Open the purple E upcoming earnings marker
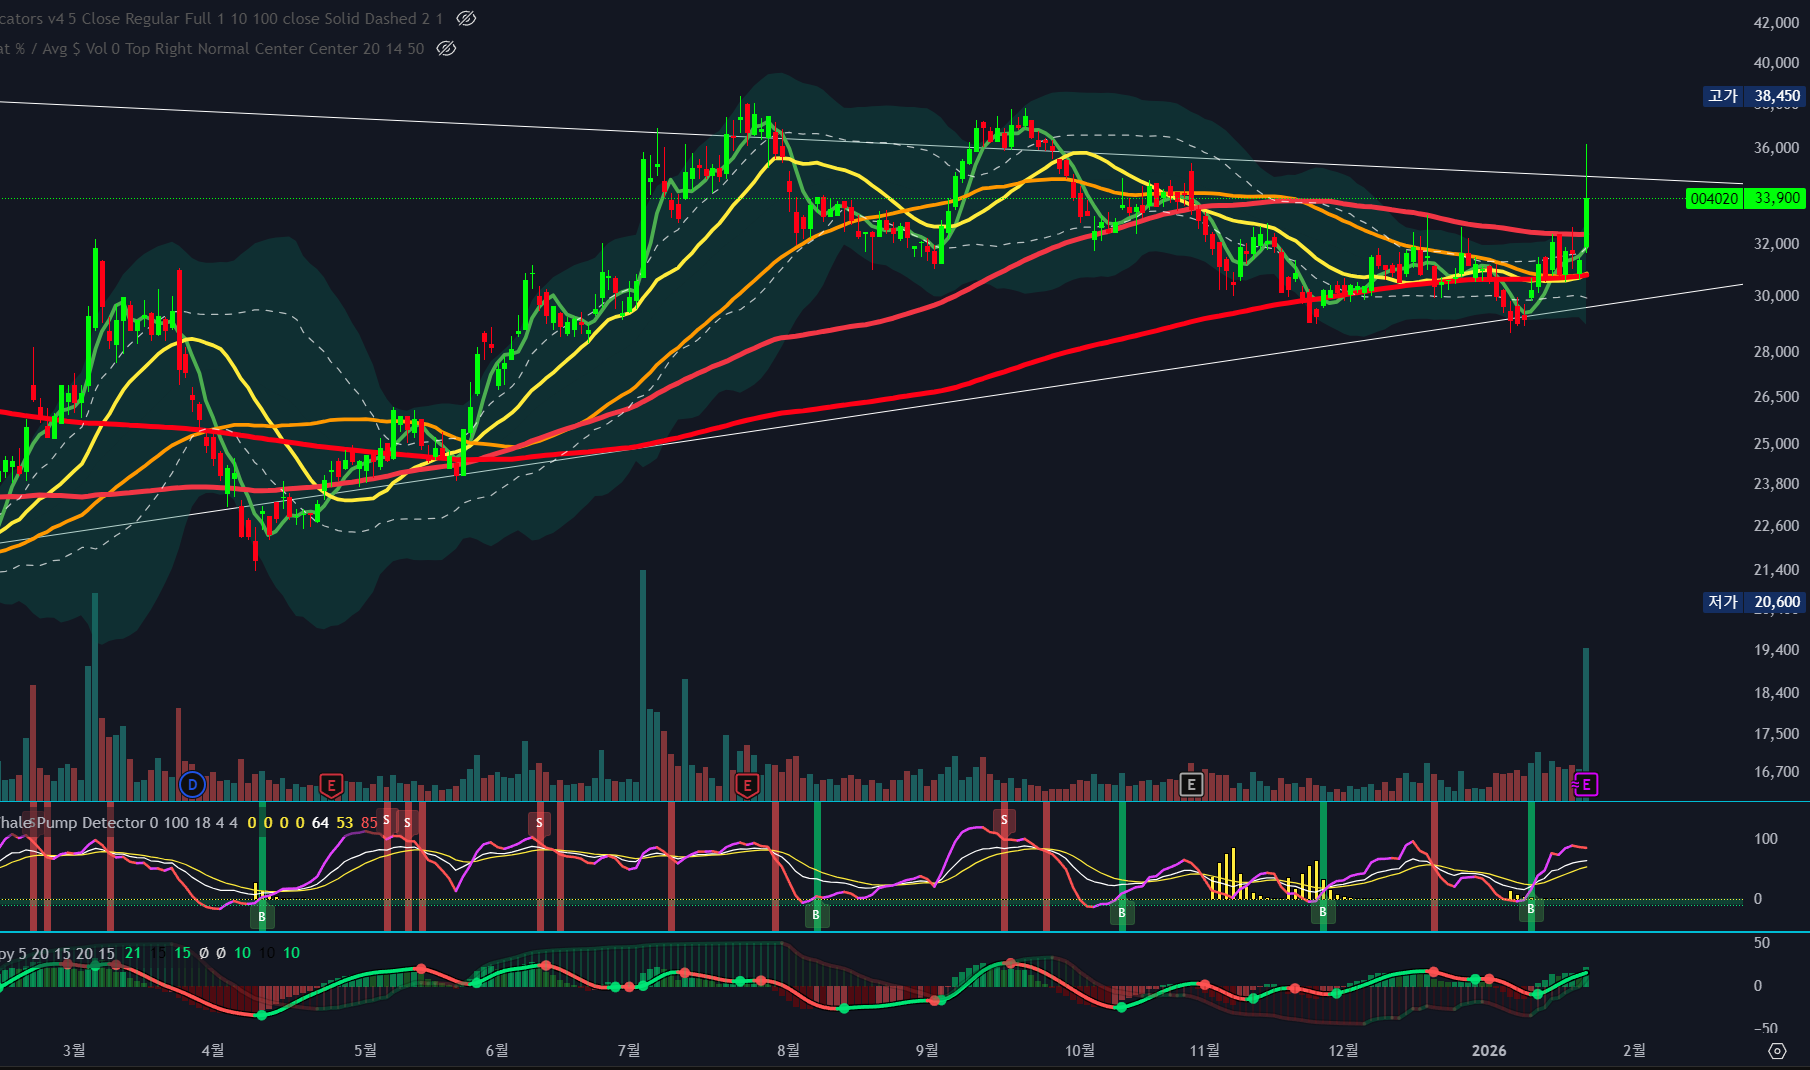Screen dimensions: 1810x1070 [x=1586, y=785]
